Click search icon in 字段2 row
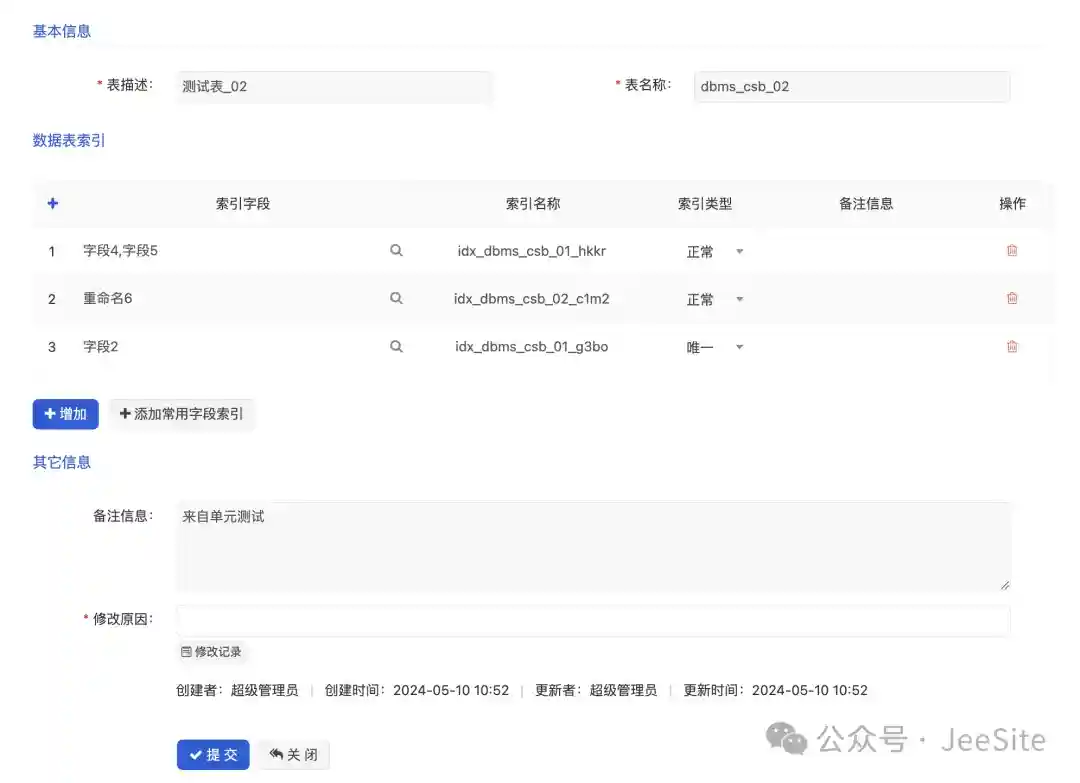Screen dimensions: 1080x783 396,346
